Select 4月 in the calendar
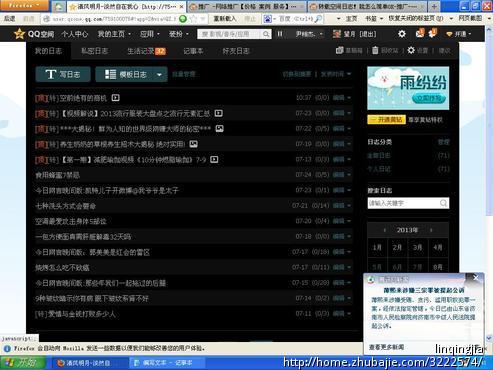Screen dimensions: 493x370 (x=438, y=247)
